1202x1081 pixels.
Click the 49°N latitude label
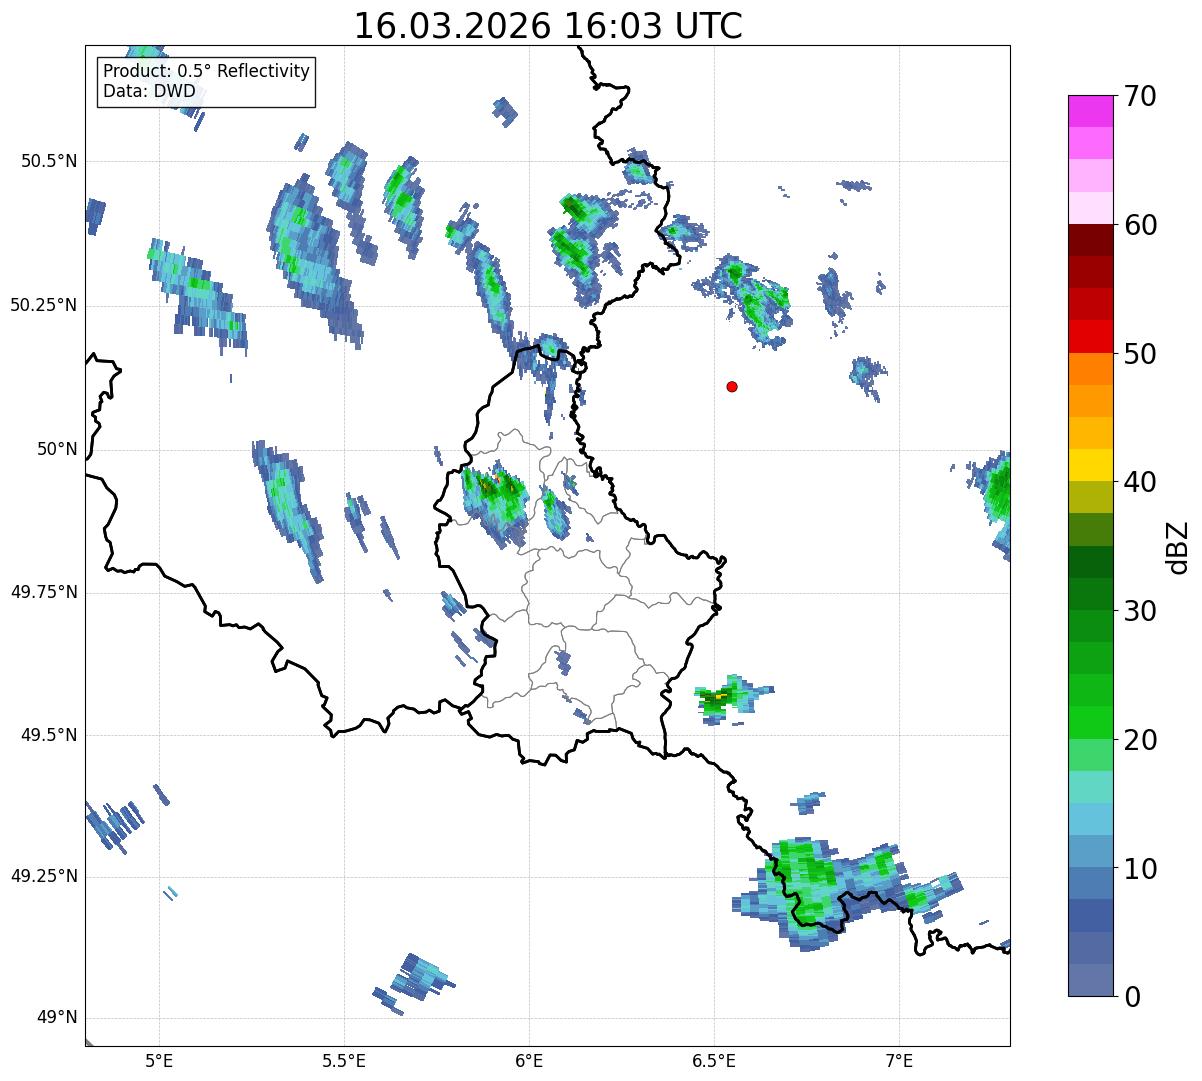pyautogui.click(x=58, y=1017)
